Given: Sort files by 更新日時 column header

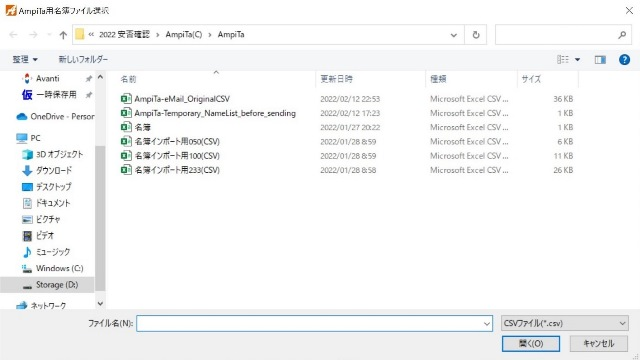Looking at the screenshot, I should pos(336,79).
